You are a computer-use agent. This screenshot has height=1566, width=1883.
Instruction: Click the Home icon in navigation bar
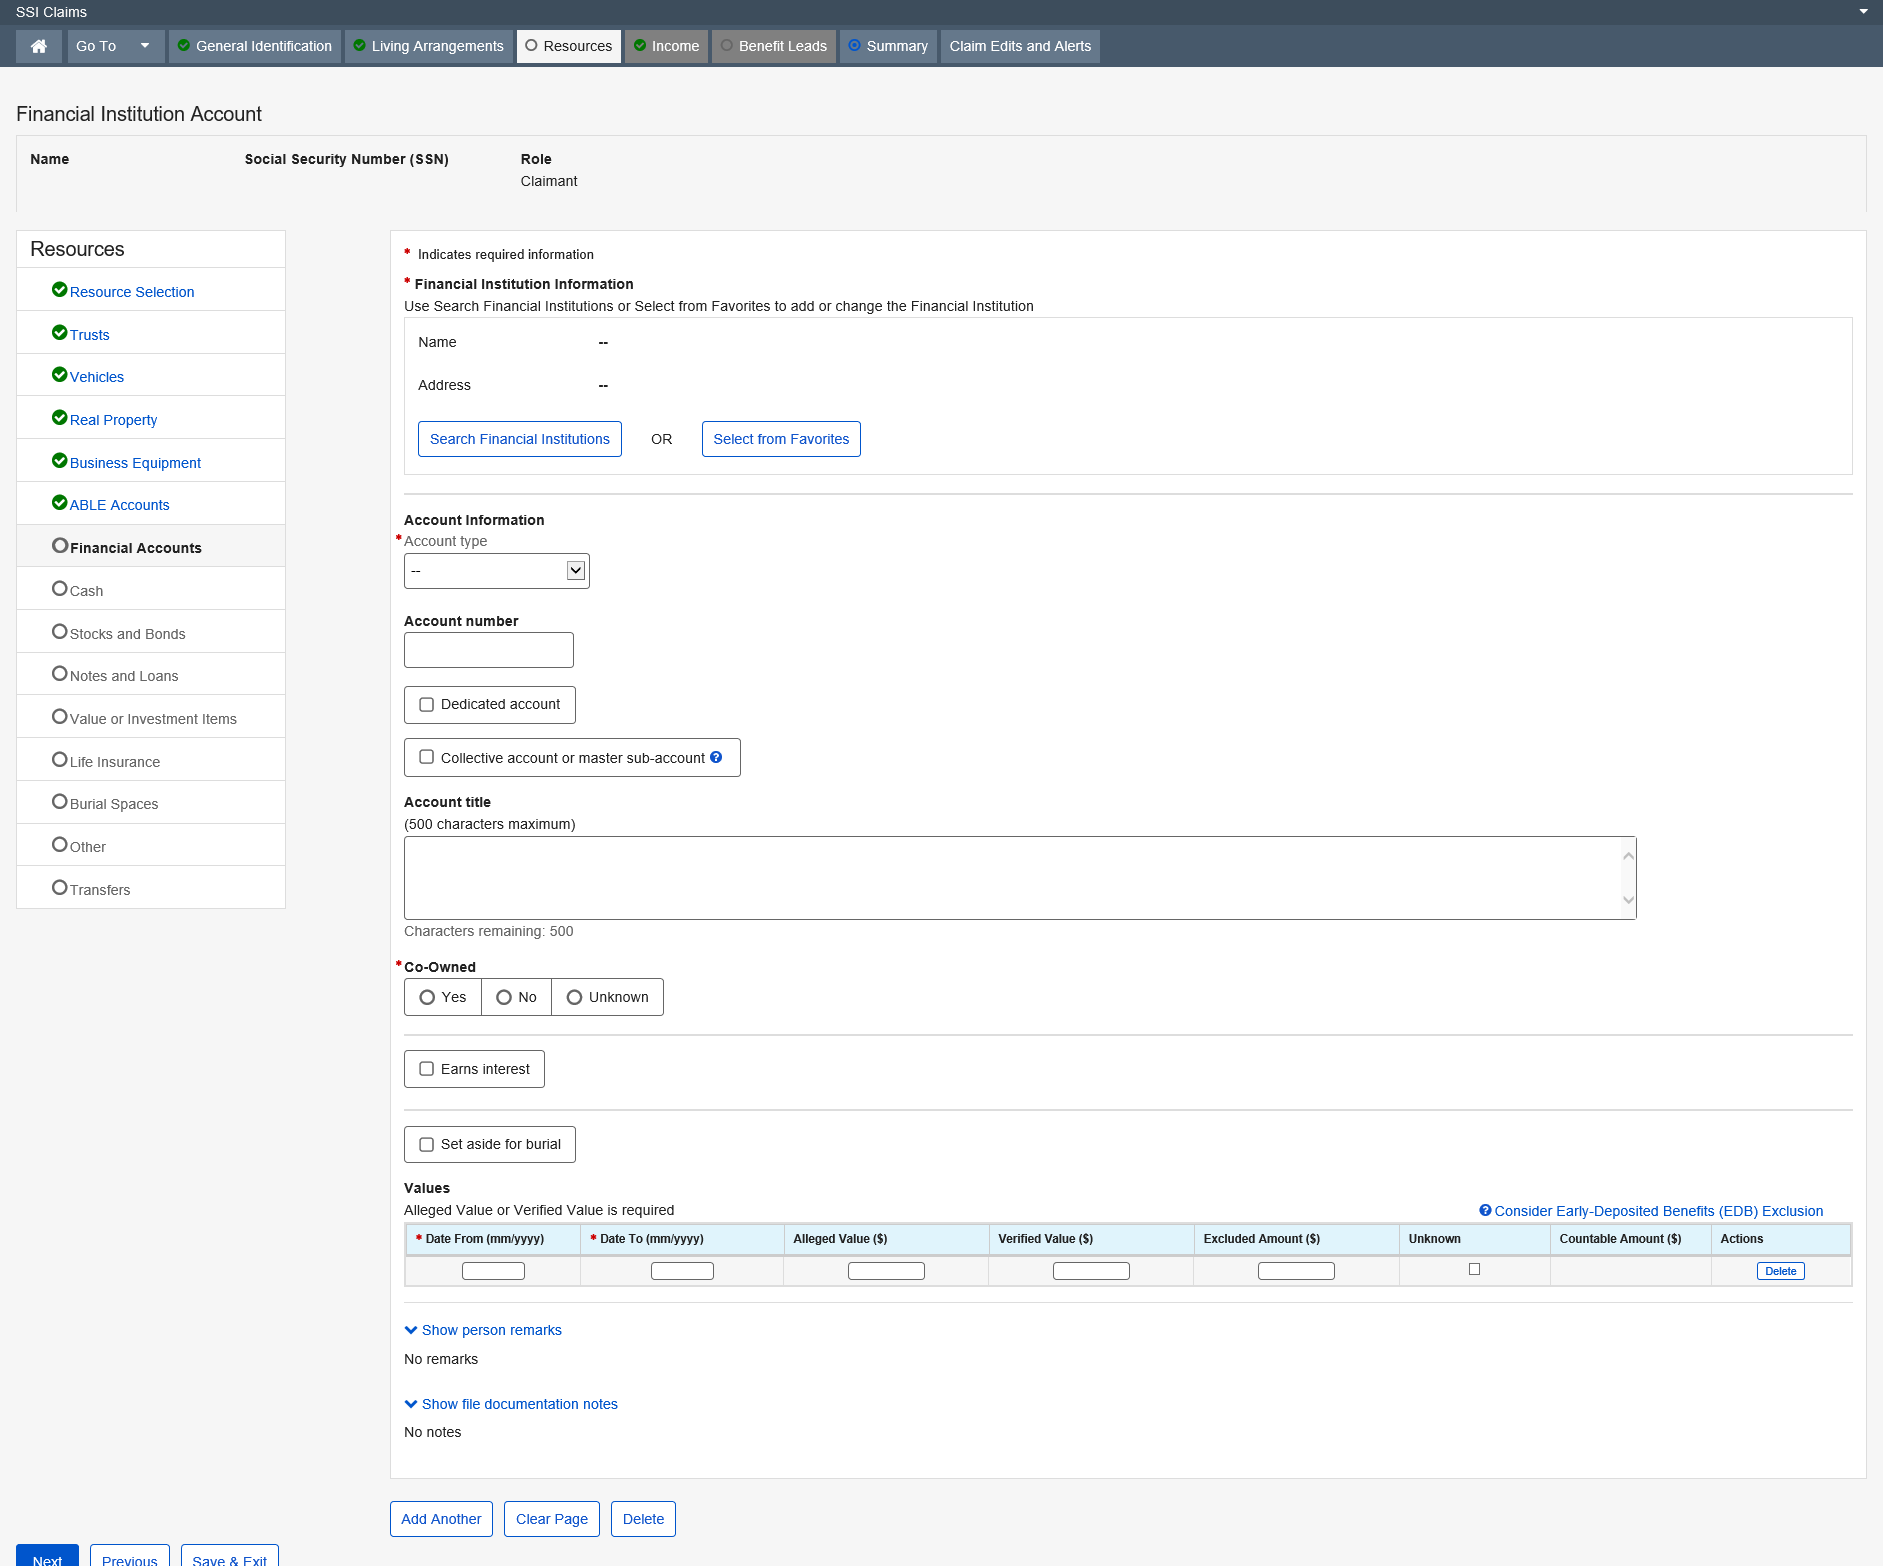39,46
